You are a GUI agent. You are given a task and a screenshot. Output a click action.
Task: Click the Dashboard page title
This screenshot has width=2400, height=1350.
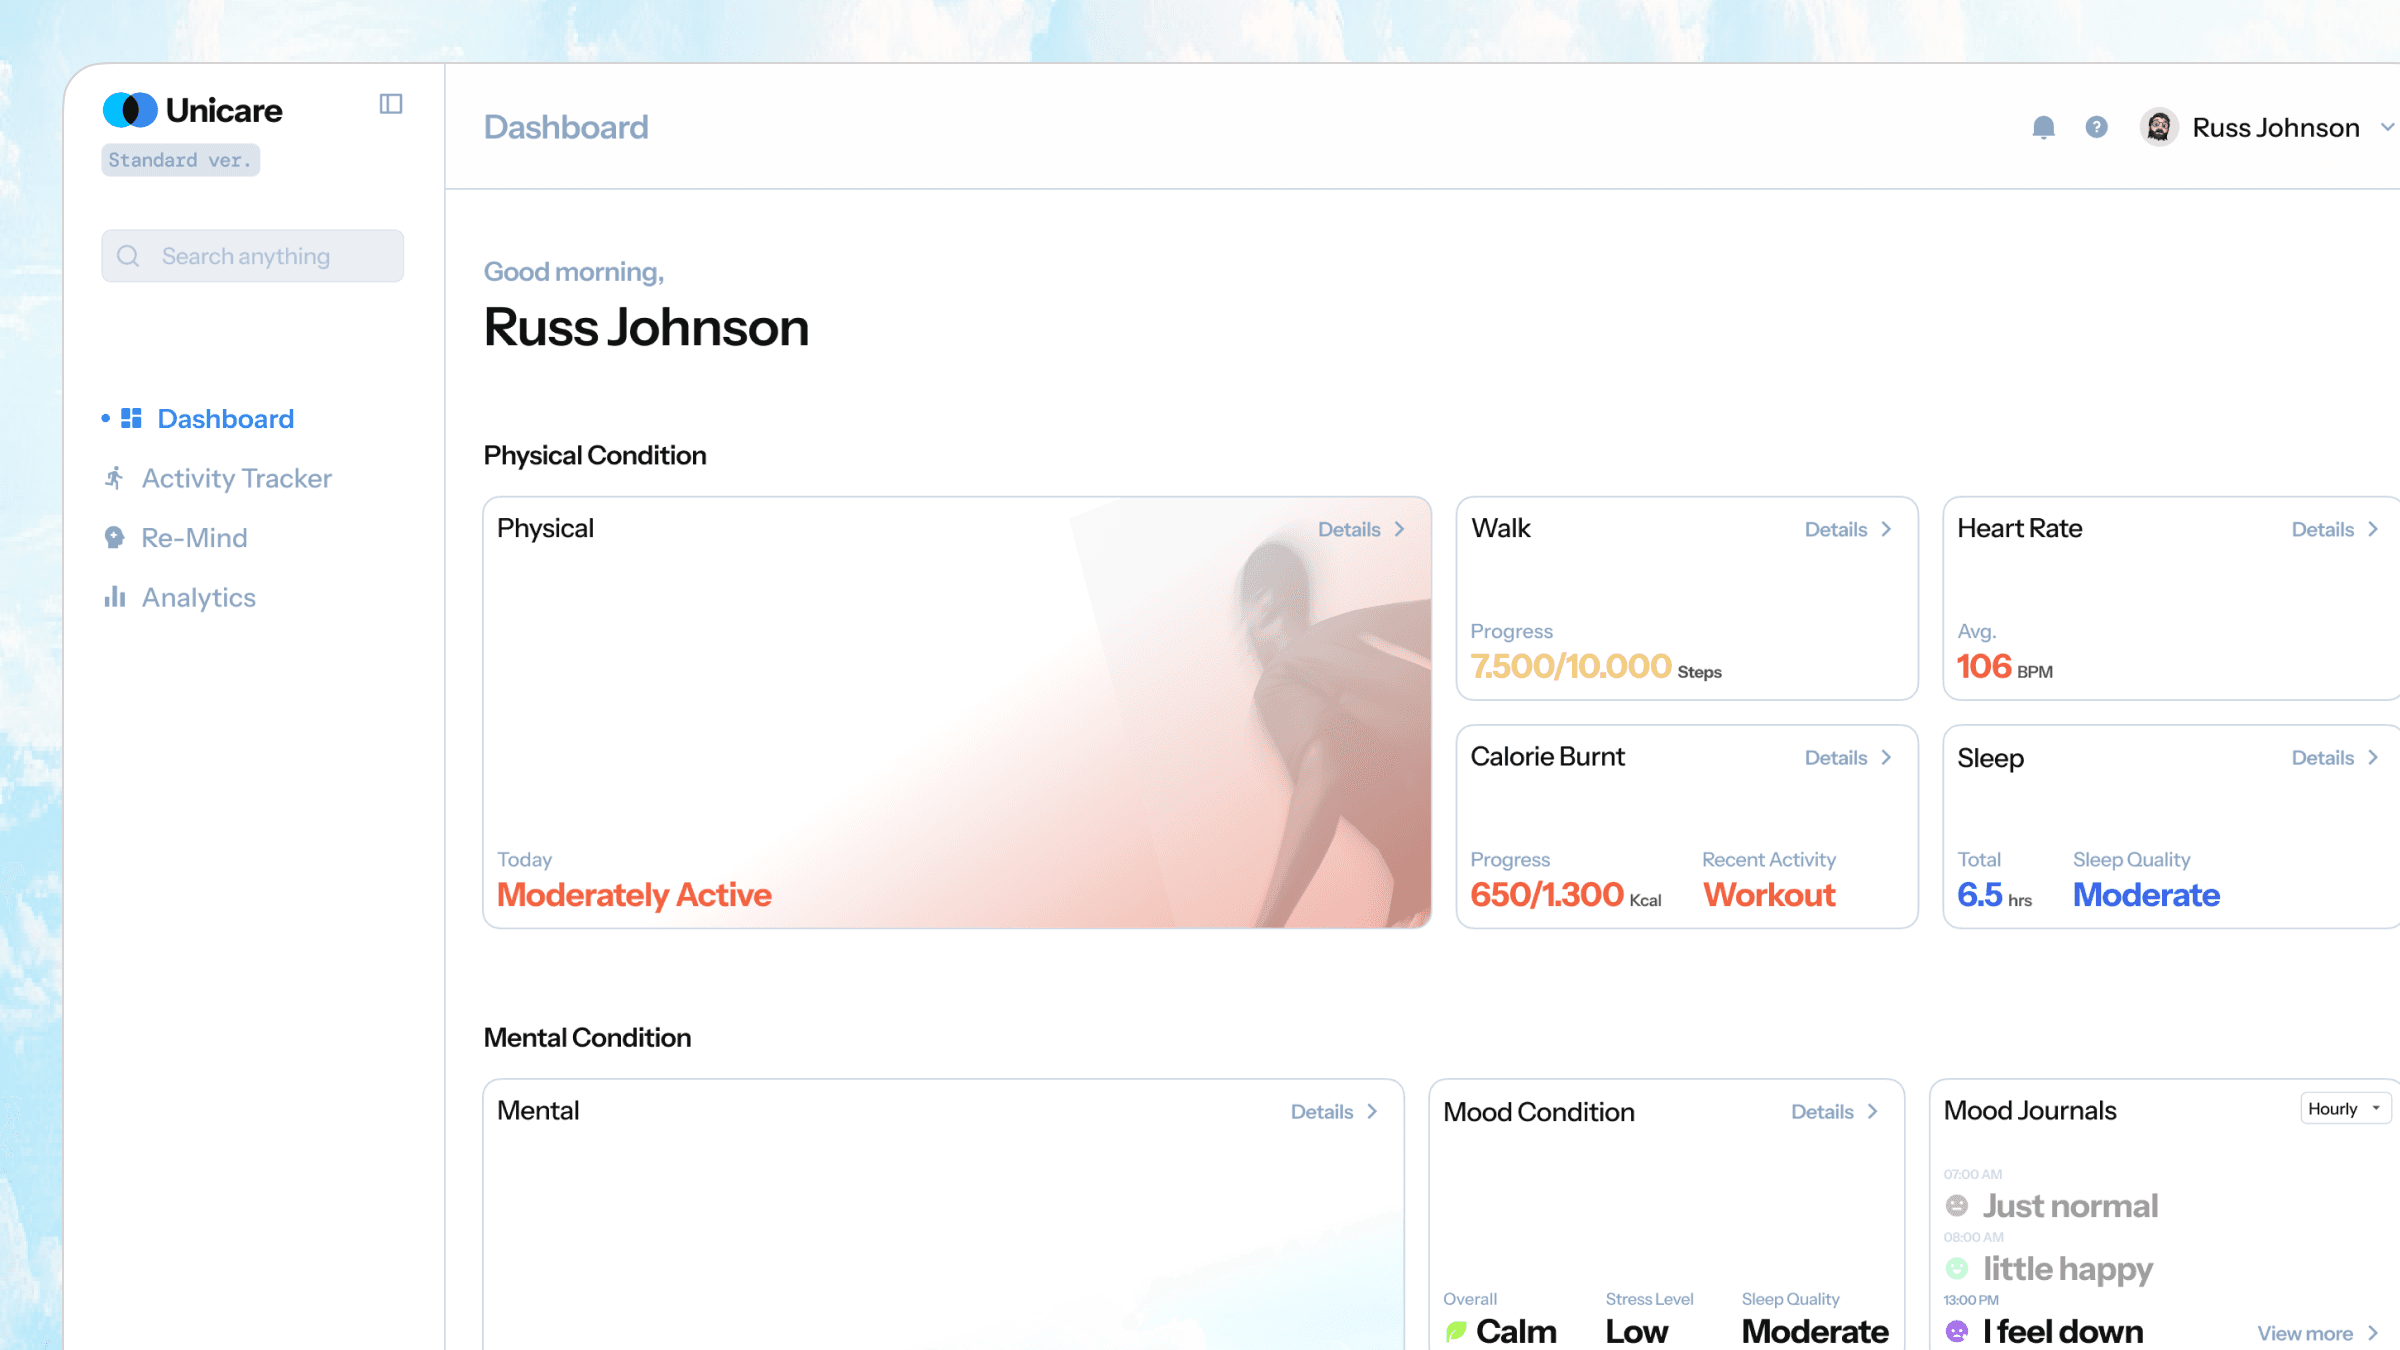(x=566, y=128)
